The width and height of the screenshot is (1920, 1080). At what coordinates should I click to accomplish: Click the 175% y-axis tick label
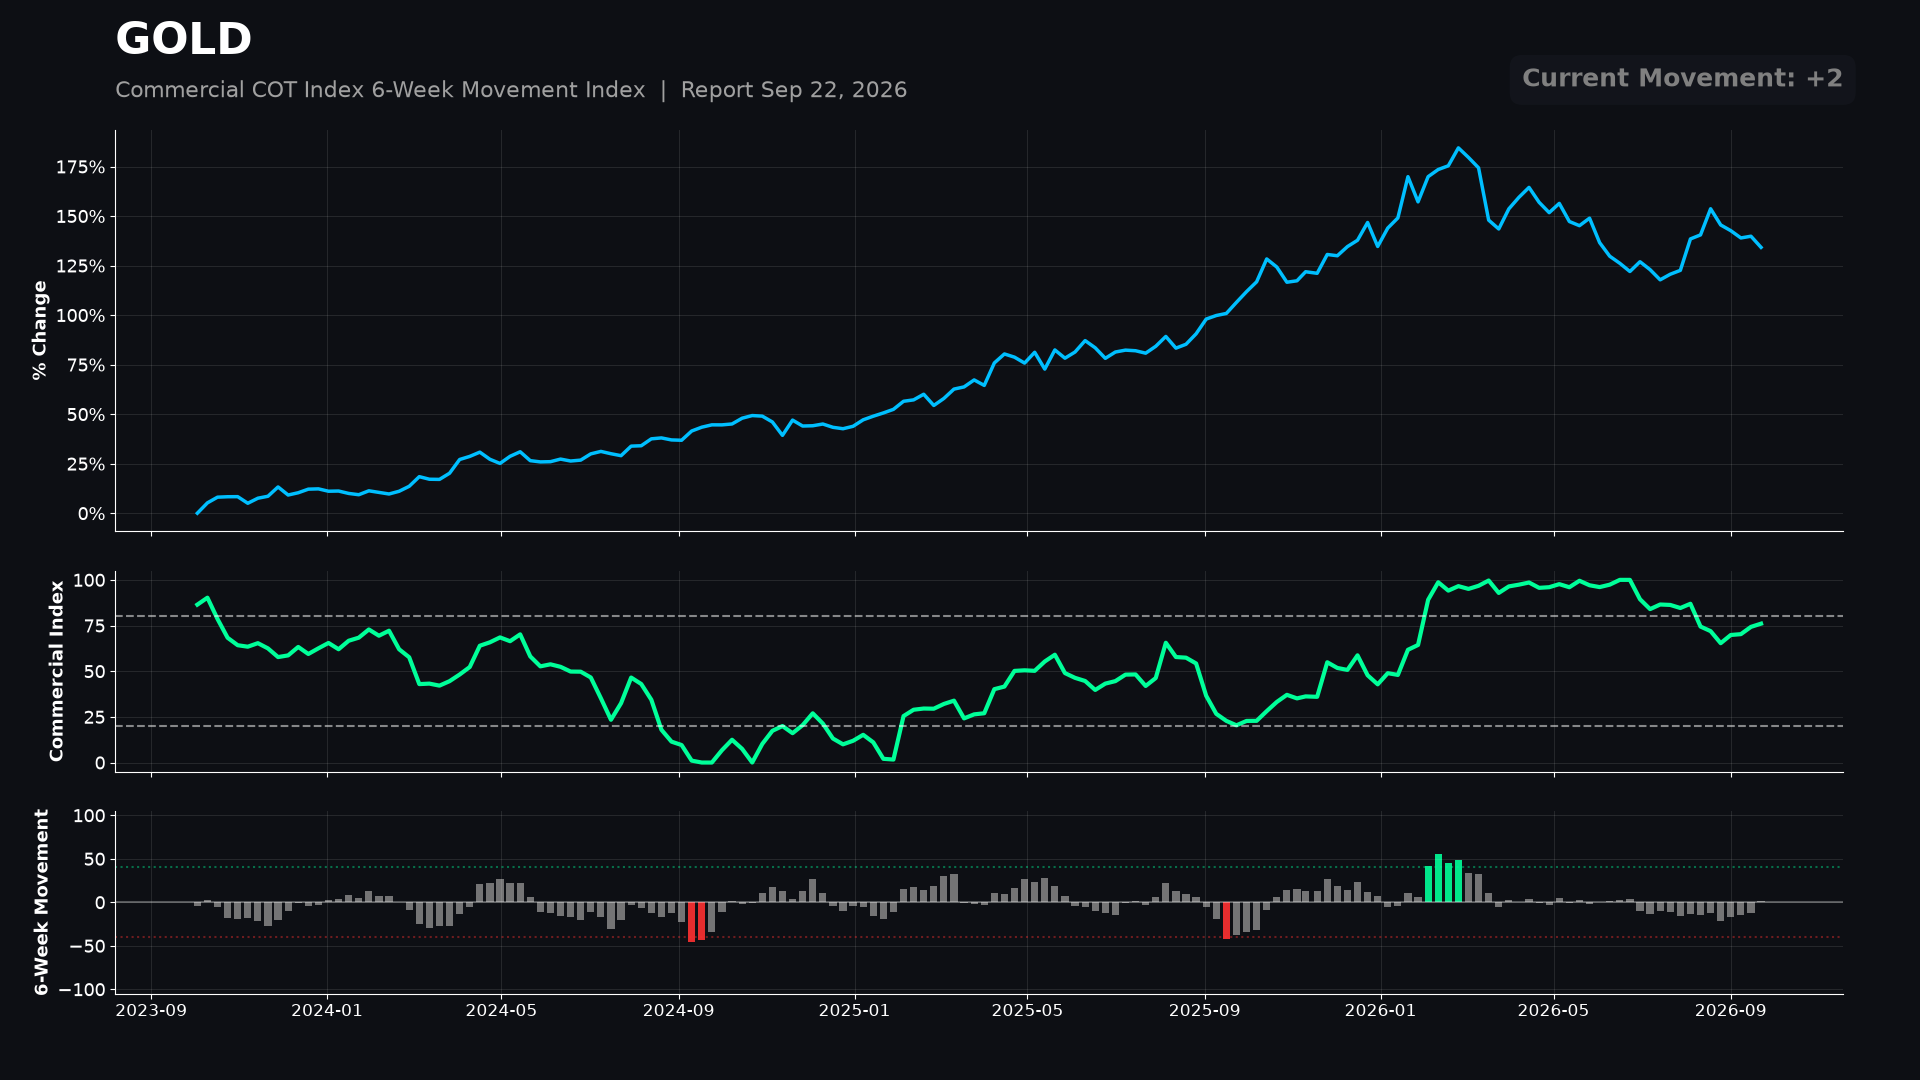coord(80,168)
